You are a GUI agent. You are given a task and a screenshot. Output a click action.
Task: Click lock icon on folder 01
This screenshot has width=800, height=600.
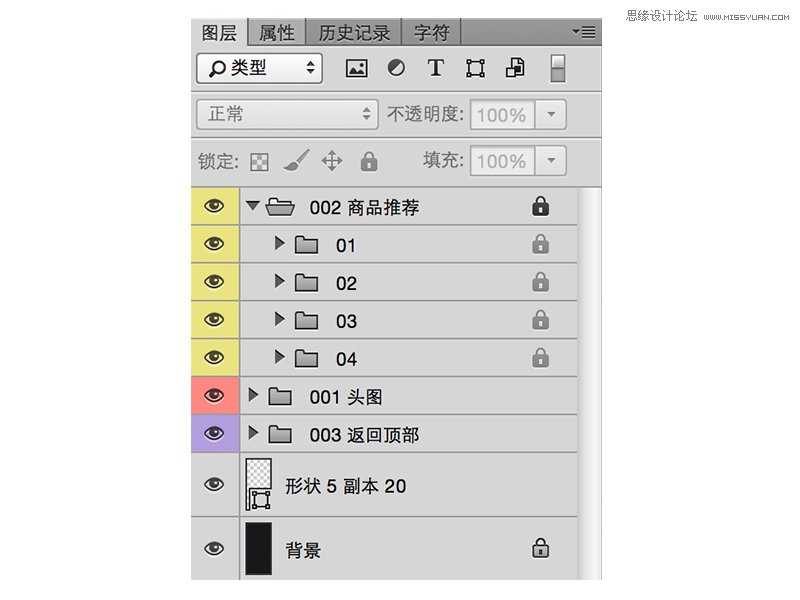click(540, 244)
